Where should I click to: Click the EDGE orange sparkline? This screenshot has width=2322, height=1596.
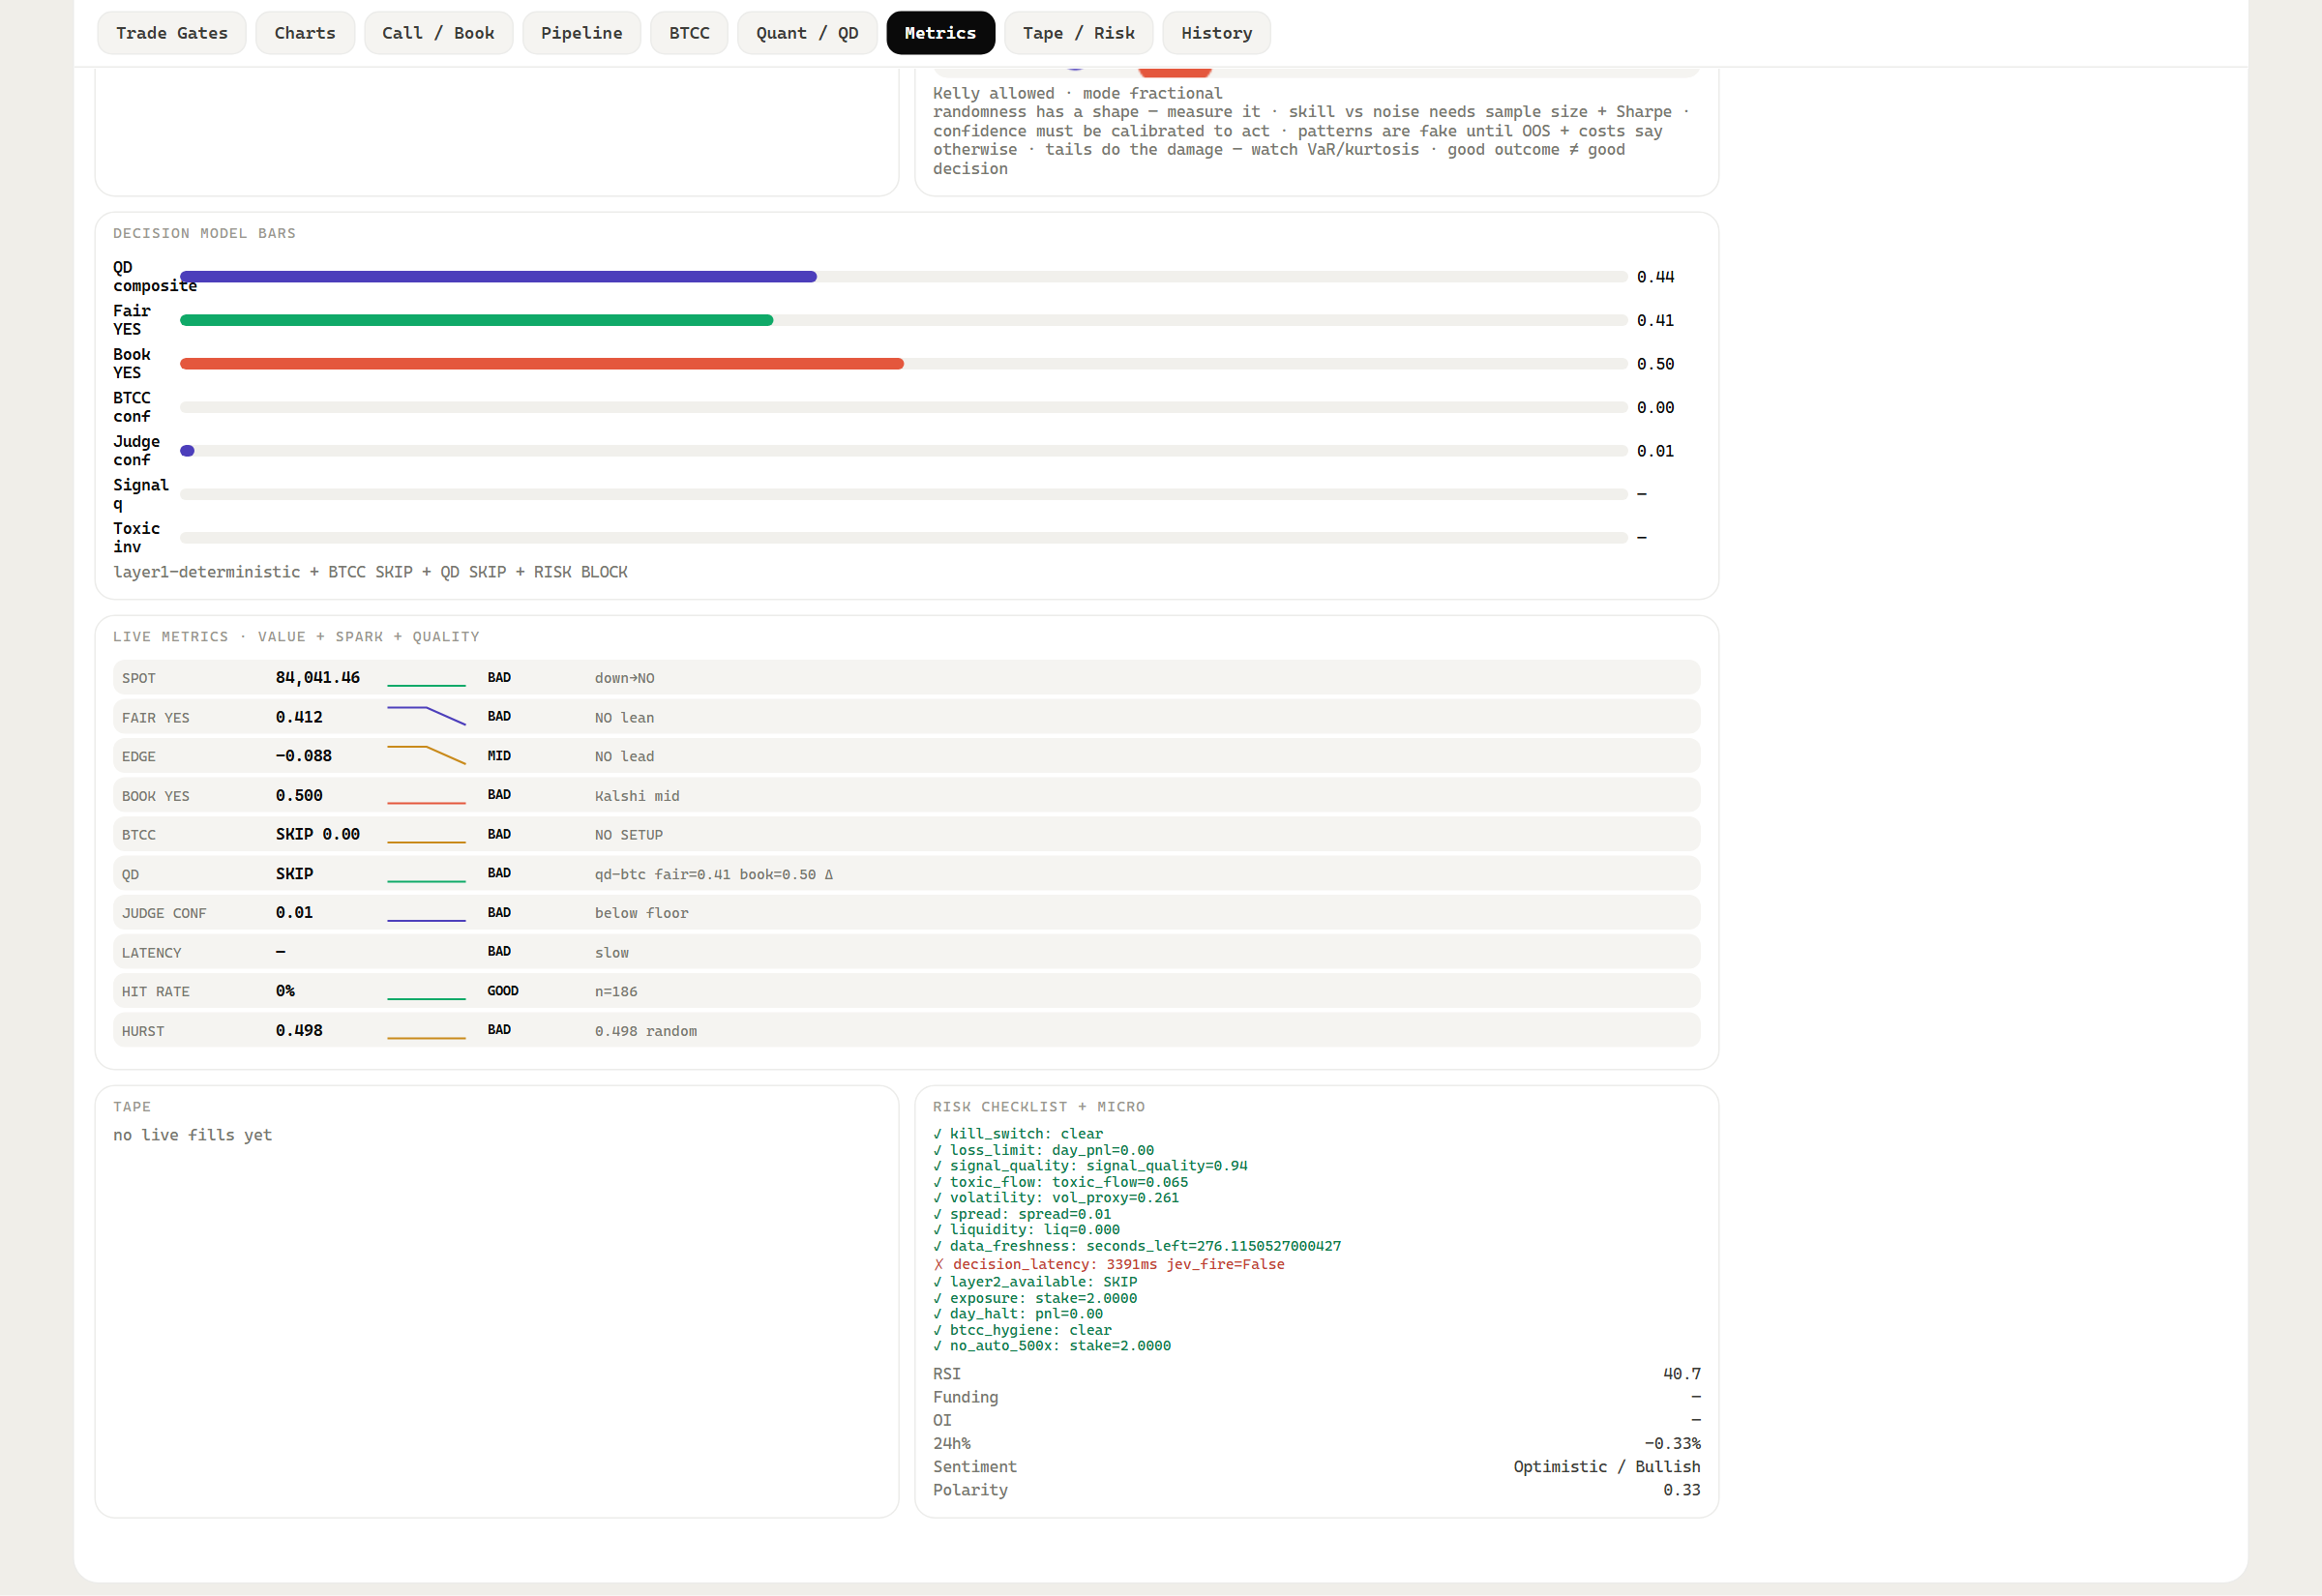tap(426, 755)
